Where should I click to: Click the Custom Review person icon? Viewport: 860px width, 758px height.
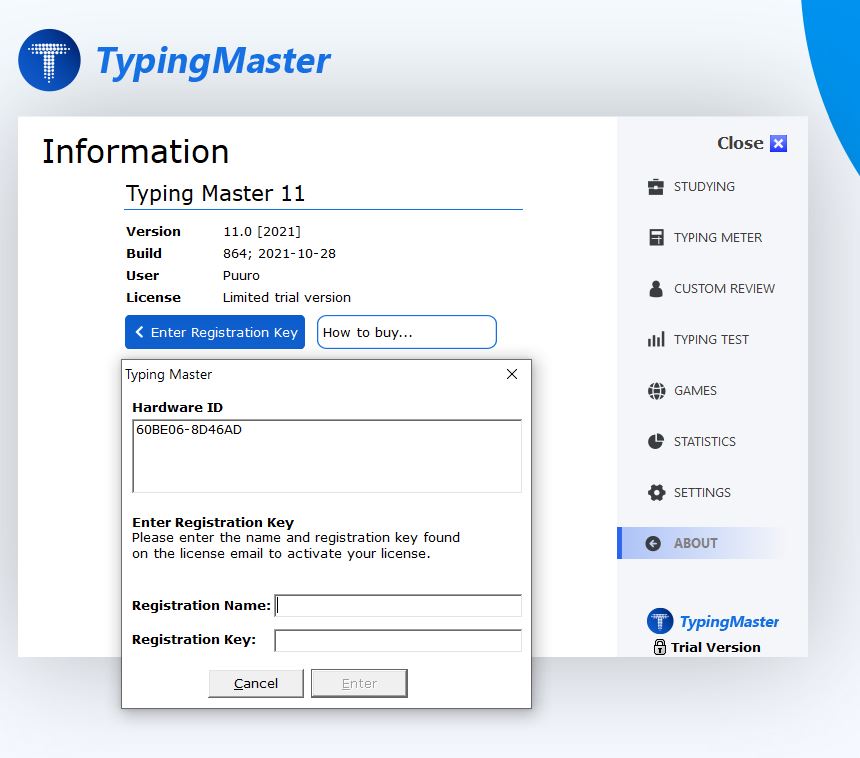(x=656, y=289)
